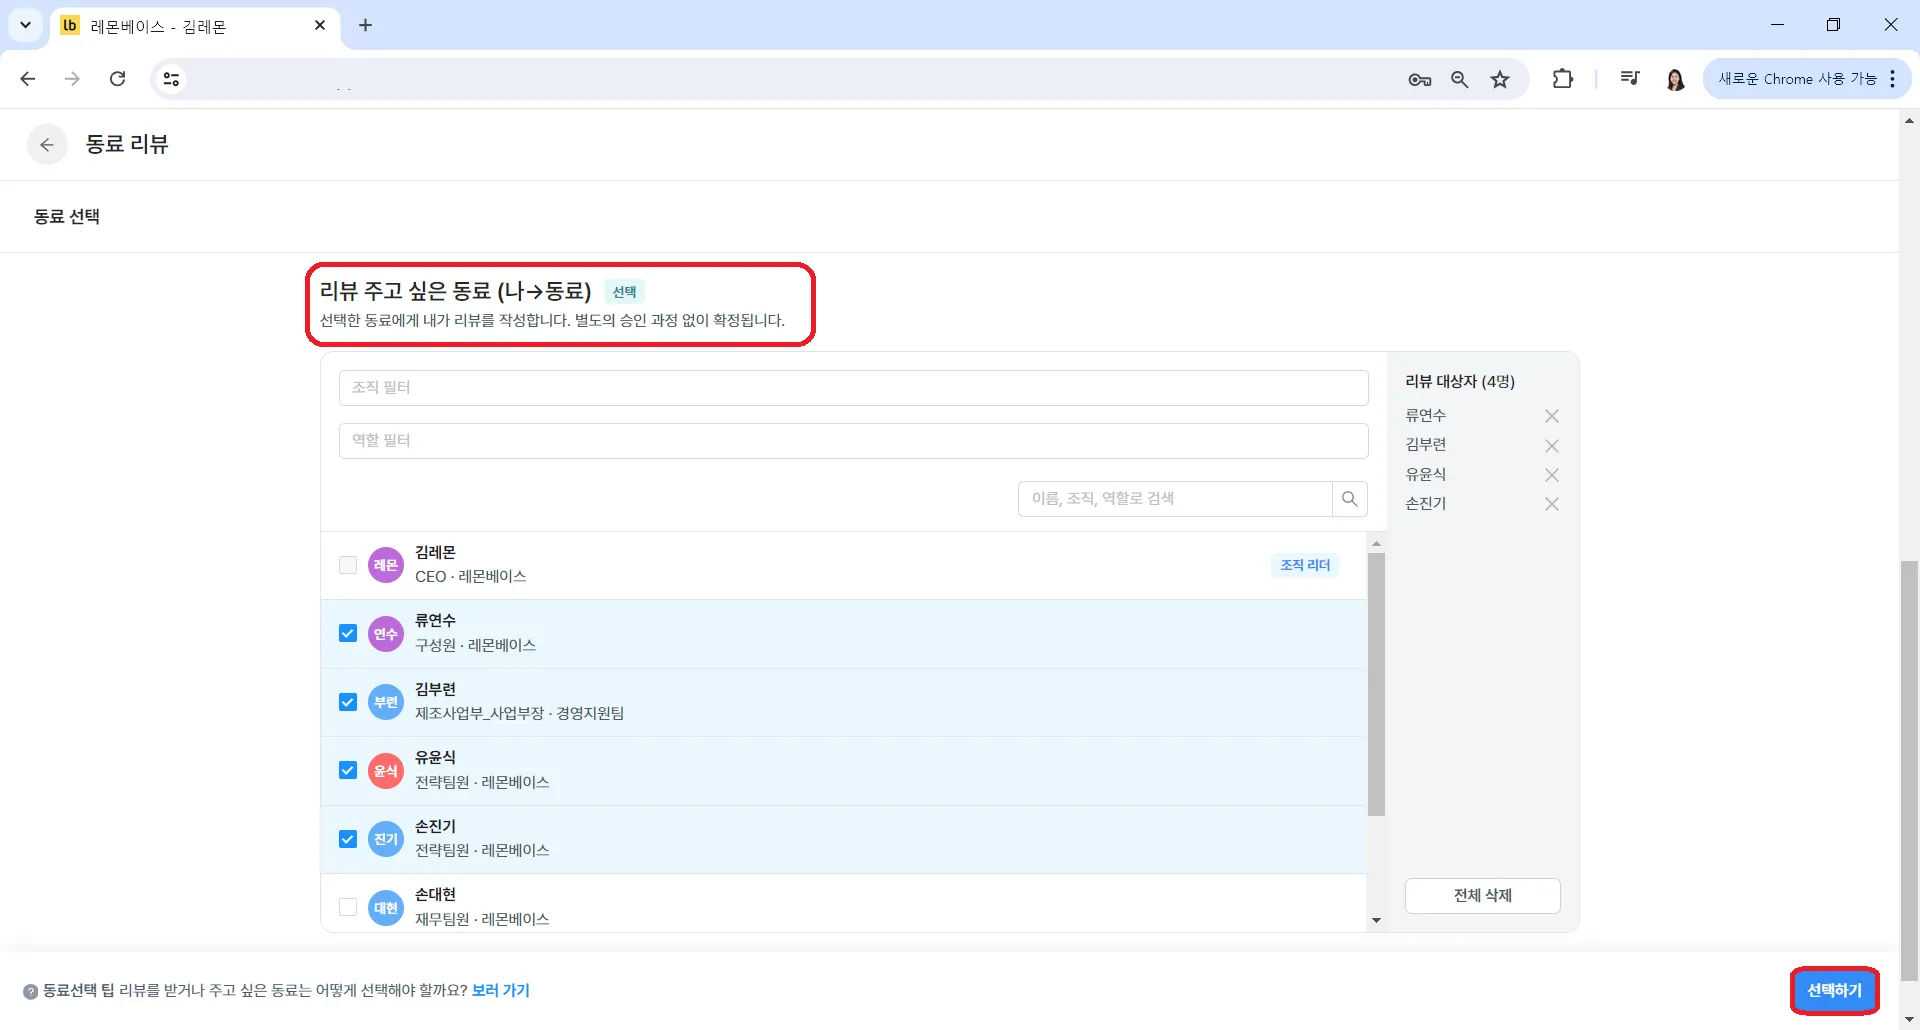The width and height of the screenshot is (1920, 1030).
Task: Click the 전체 삭제 button
Action: [1483, 896]
